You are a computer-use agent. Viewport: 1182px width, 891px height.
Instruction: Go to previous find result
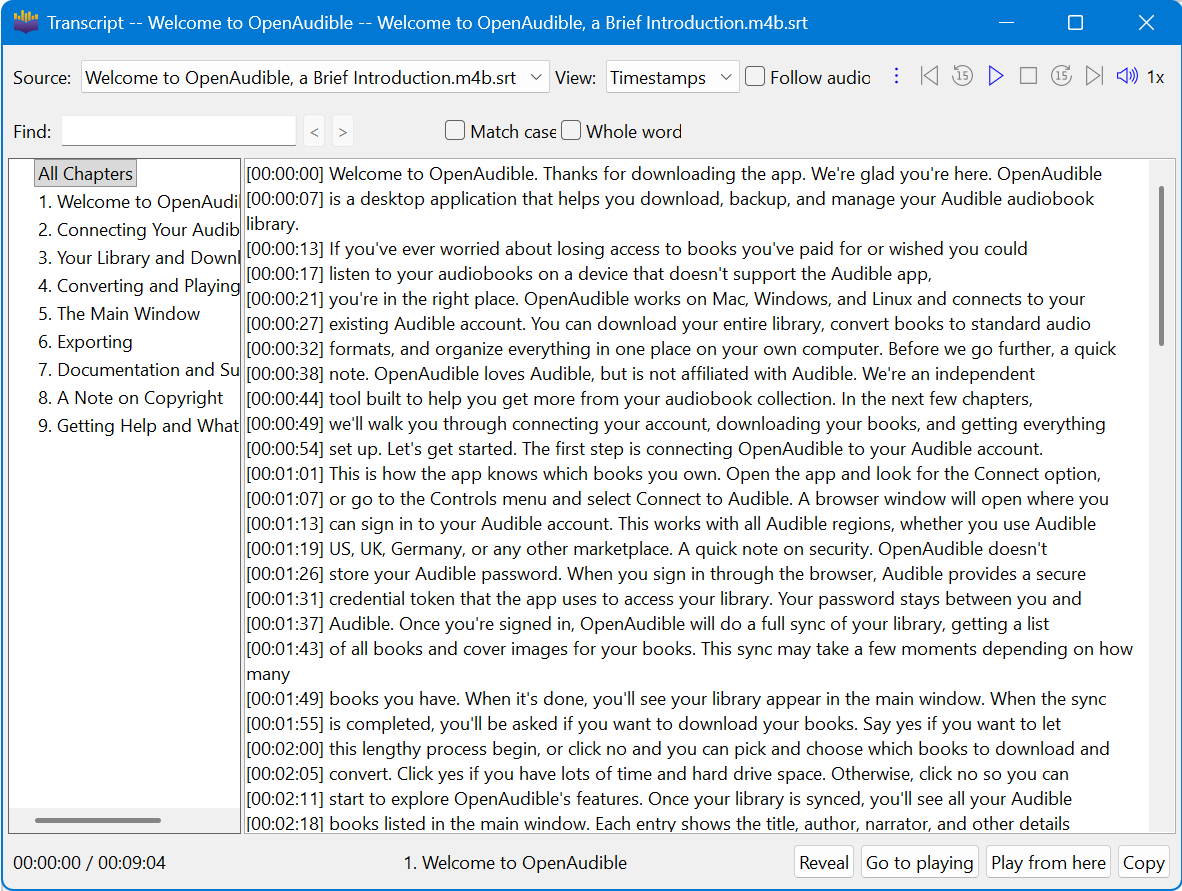pos(314,132)
